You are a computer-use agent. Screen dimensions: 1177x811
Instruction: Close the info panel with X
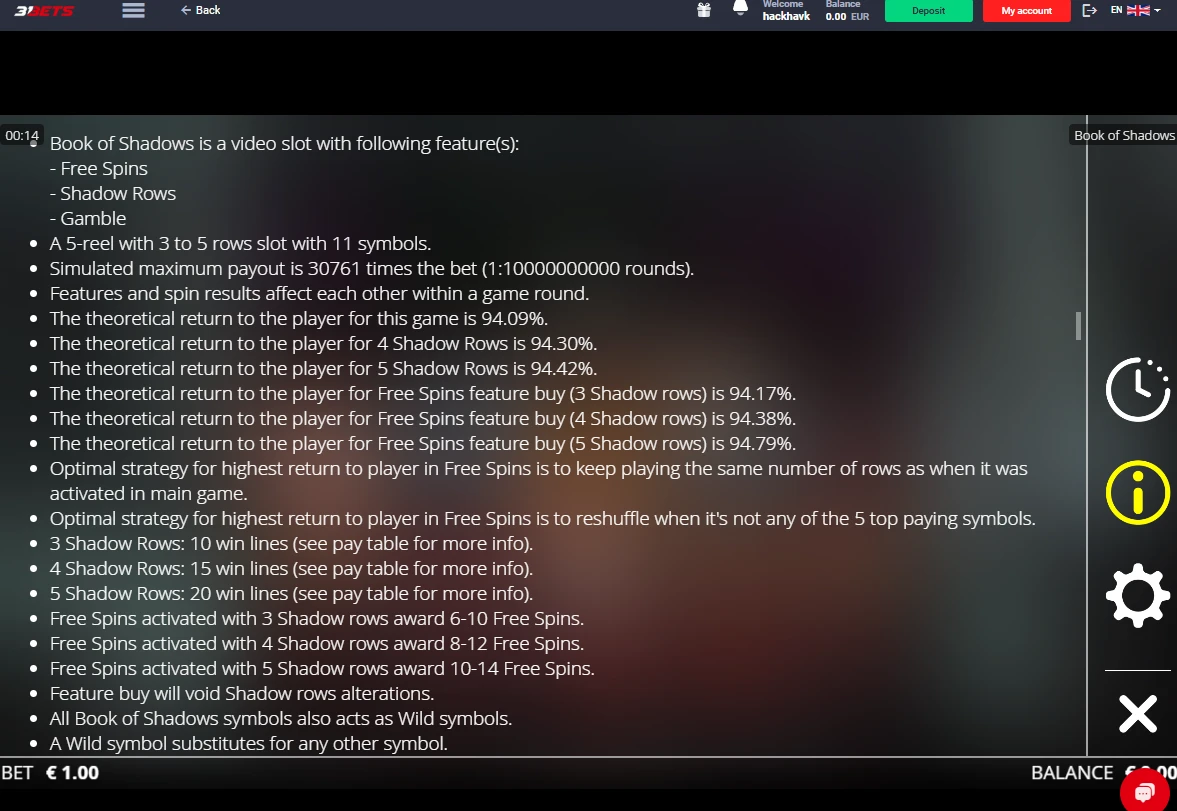(x=1137, y=713)
